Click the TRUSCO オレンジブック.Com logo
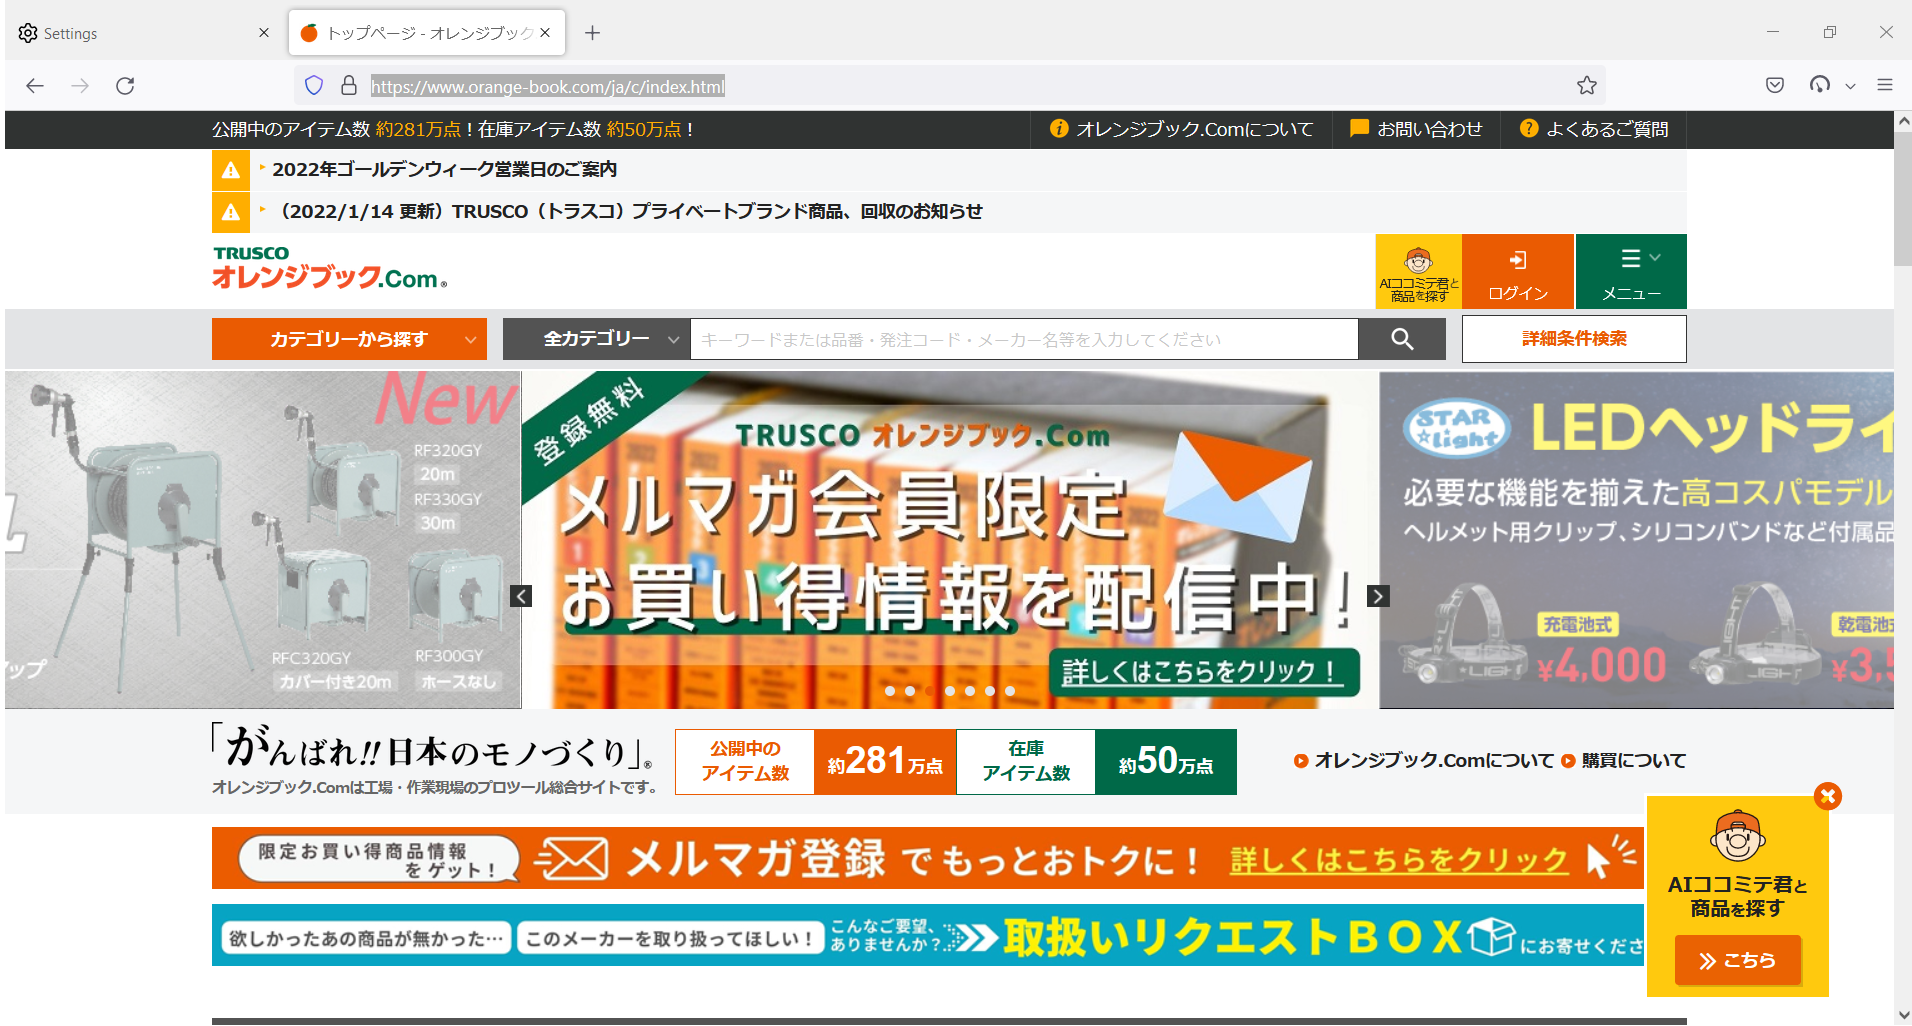Image resolution: width=1912 pixels, height=1026 pixels. pos(330,268)
